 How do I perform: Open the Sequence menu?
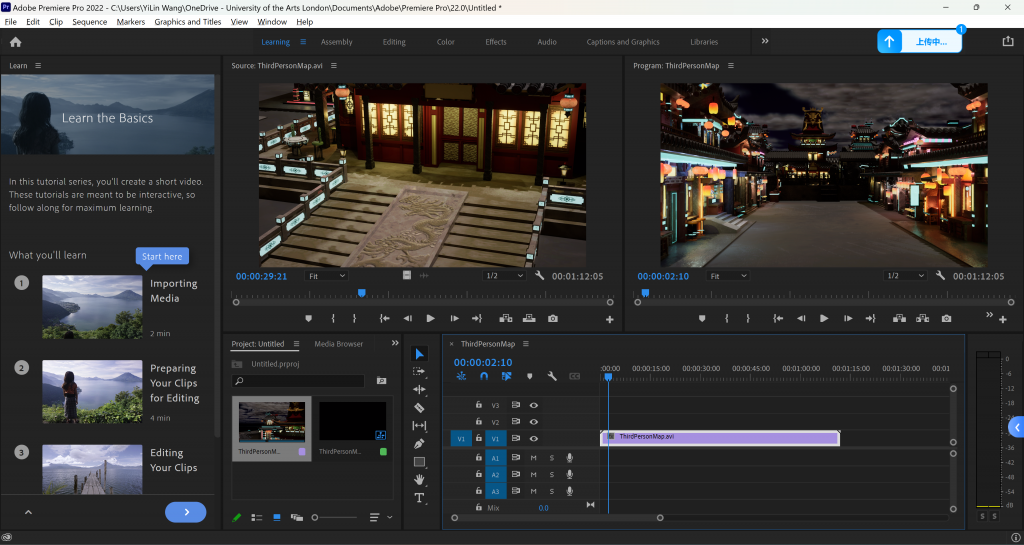coord(89,22)
